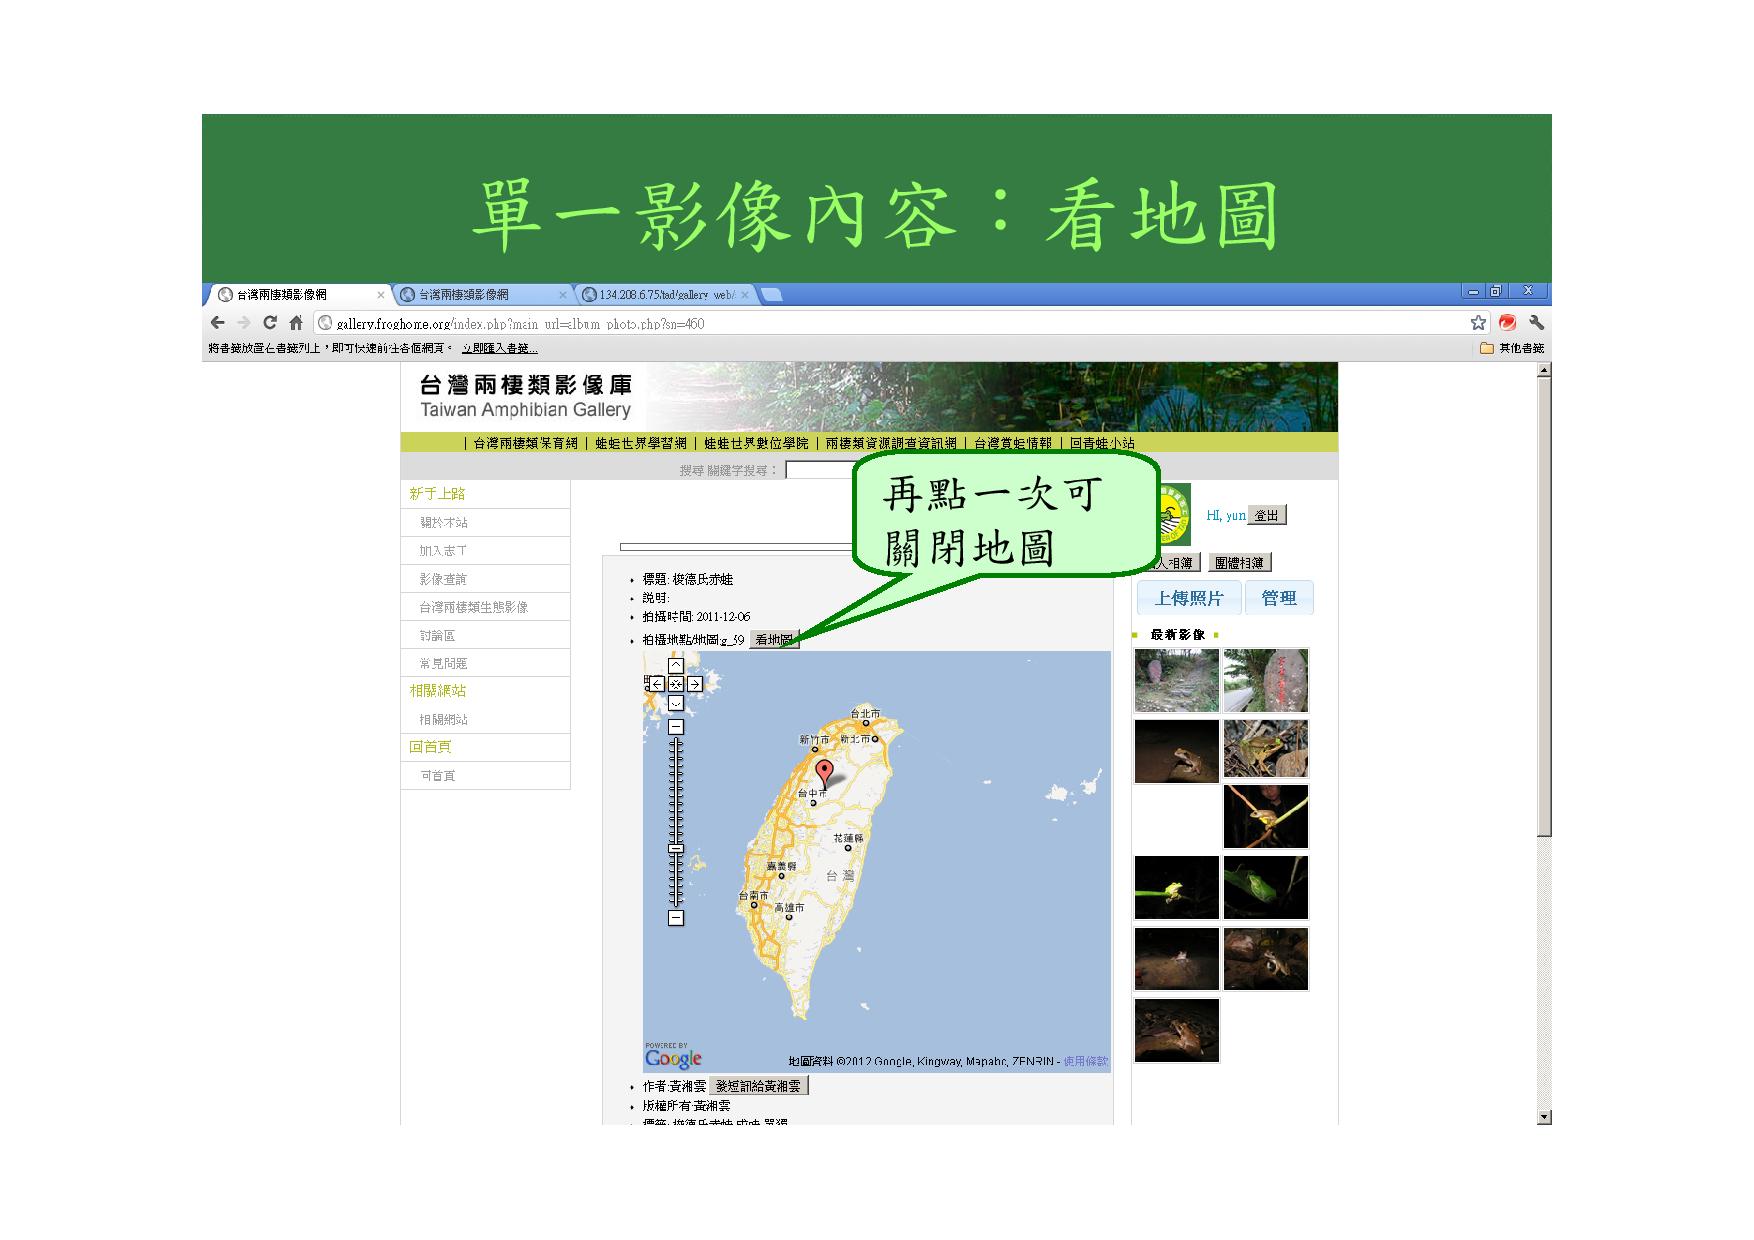Click the 管理 management tab
This screenshot has width=1754, height=1240.
(1279, 598)
